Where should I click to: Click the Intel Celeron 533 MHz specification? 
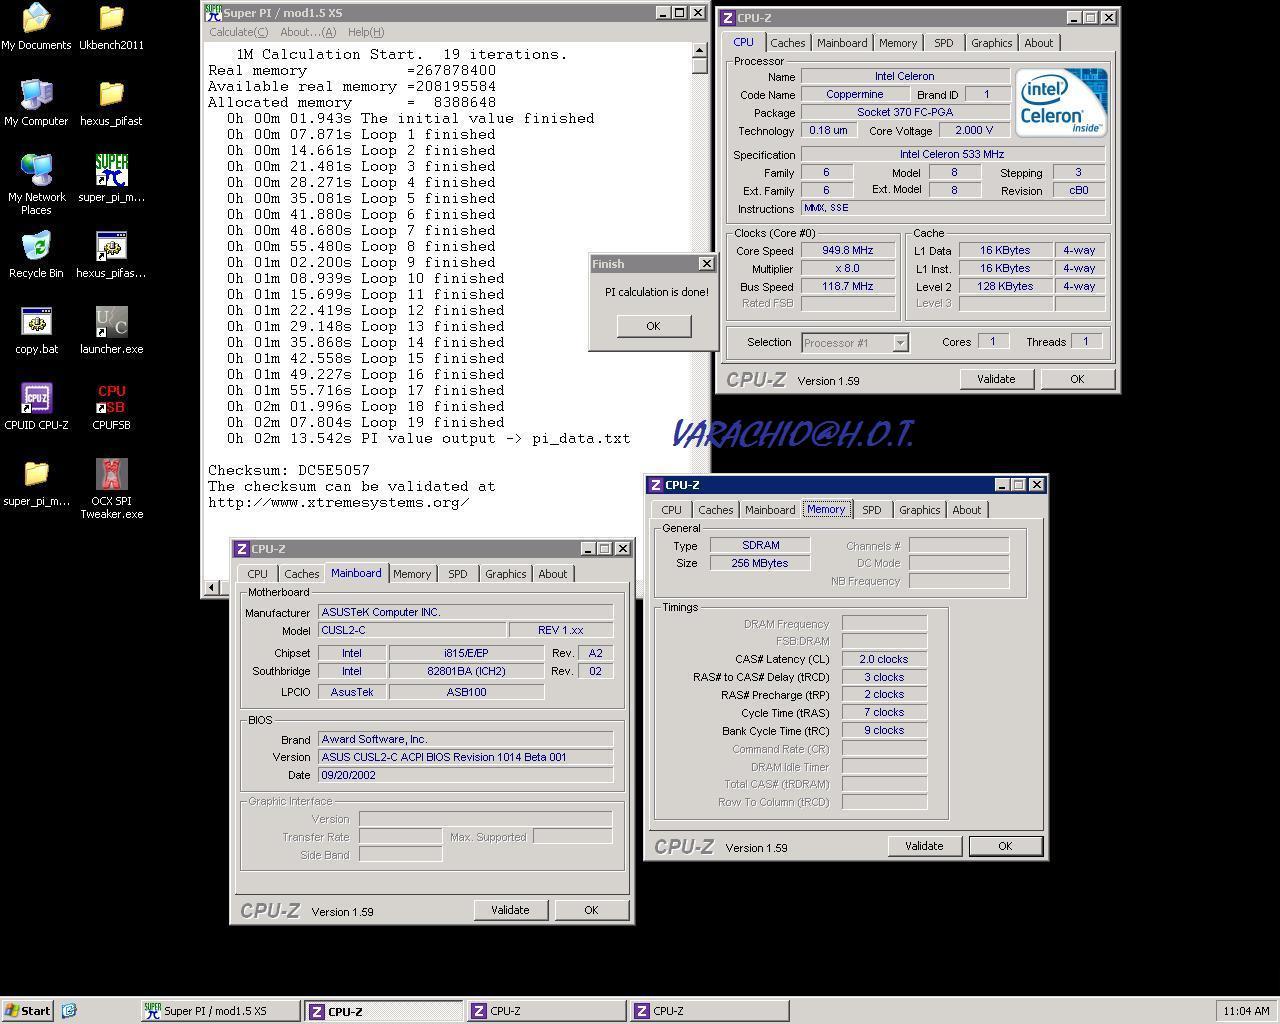coord(953,155)
